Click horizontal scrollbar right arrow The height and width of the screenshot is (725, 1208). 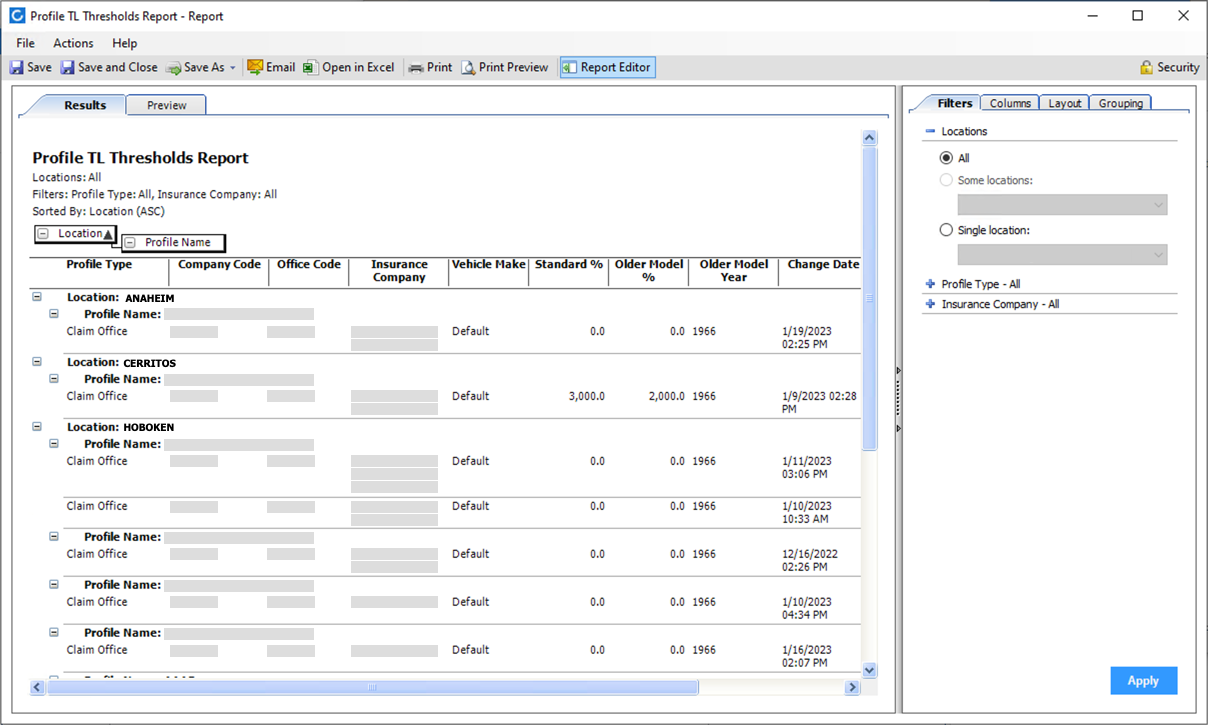[x=852, y=687]
